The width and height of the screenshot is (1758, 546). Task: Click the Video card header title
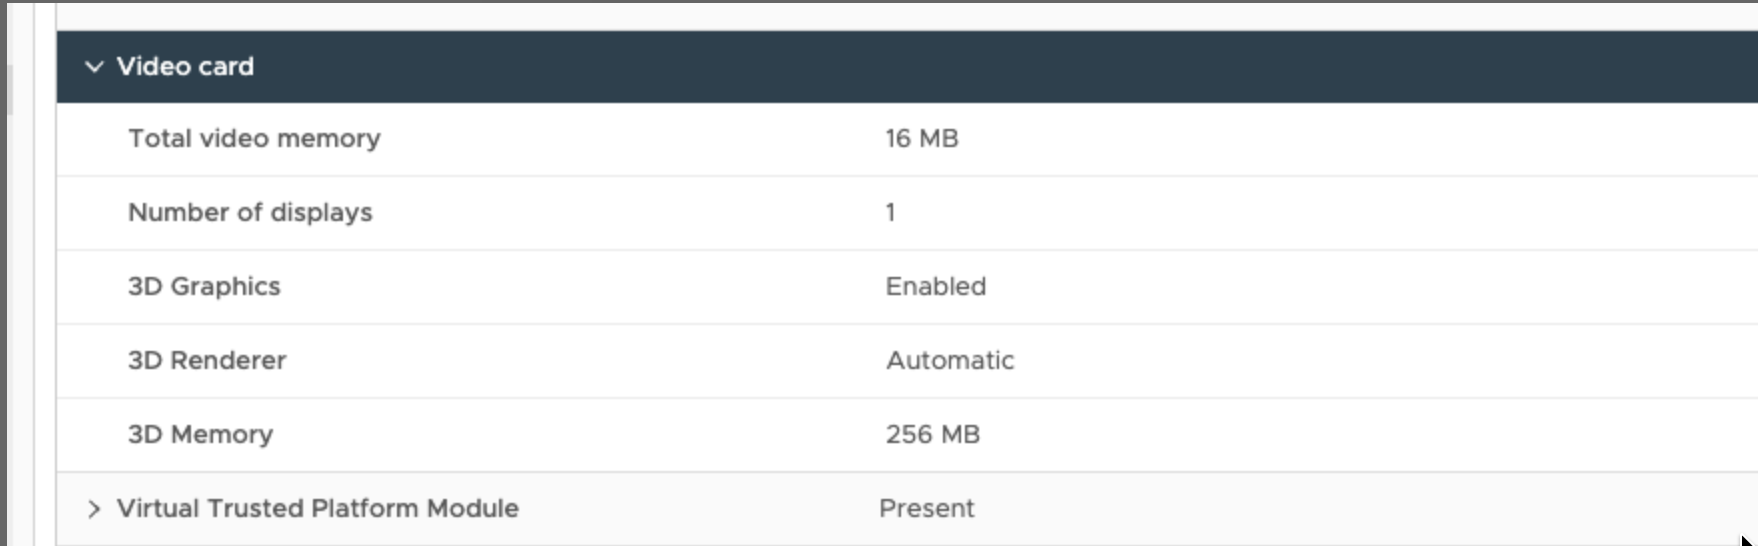185,67
